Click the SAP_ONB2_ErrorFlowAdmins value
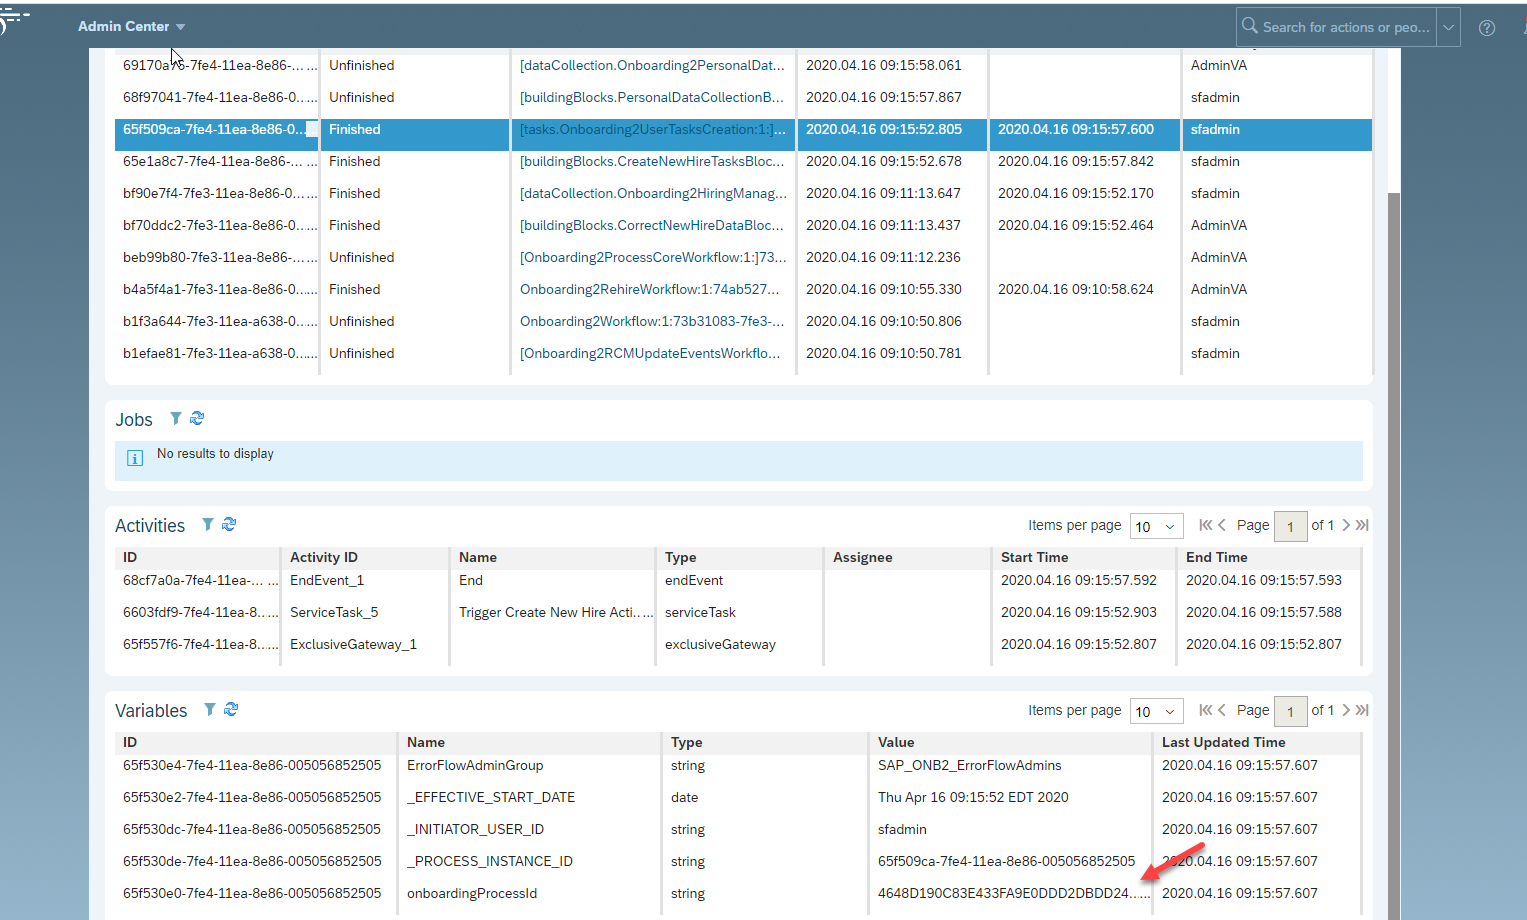 (970, 765)
